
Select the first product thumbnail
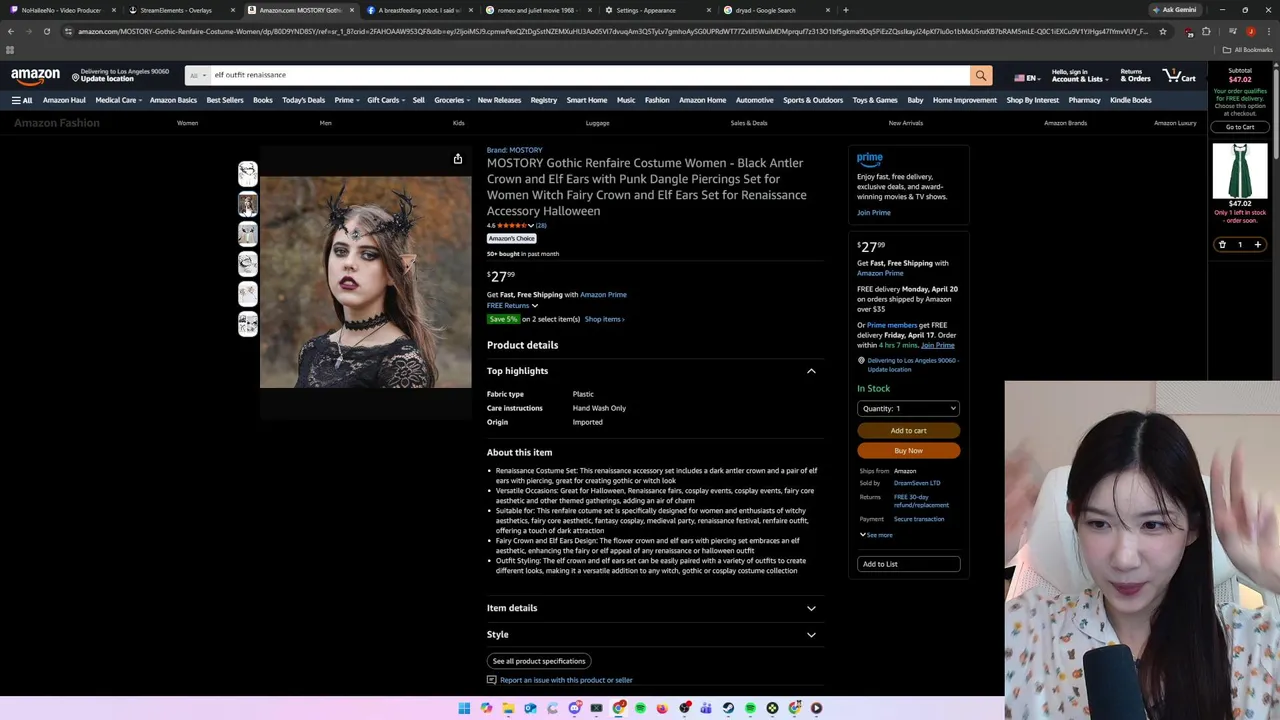pyautogui.click(x=248, y=174)
